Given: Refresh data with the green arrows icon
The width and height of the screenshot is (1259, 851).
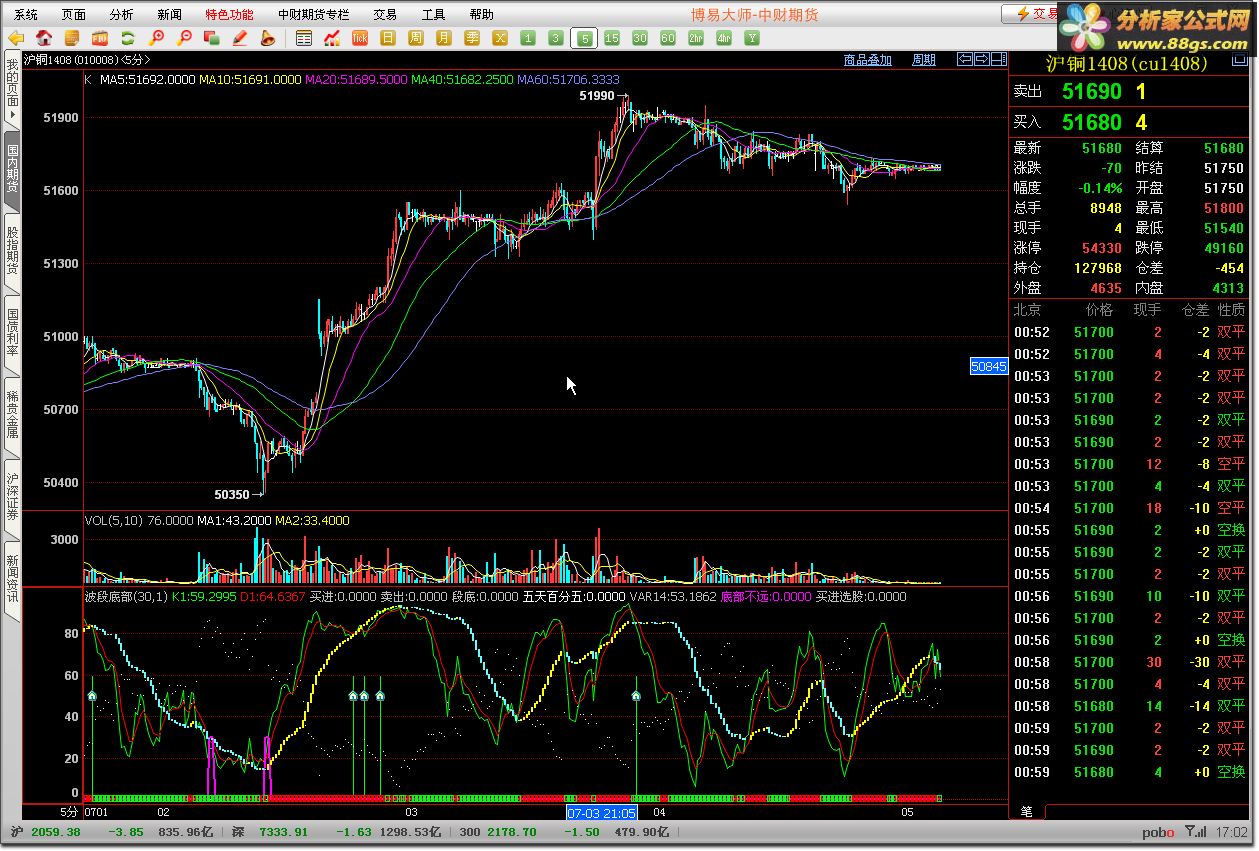Looking at the screenshot, I should (x=127, y=38).
